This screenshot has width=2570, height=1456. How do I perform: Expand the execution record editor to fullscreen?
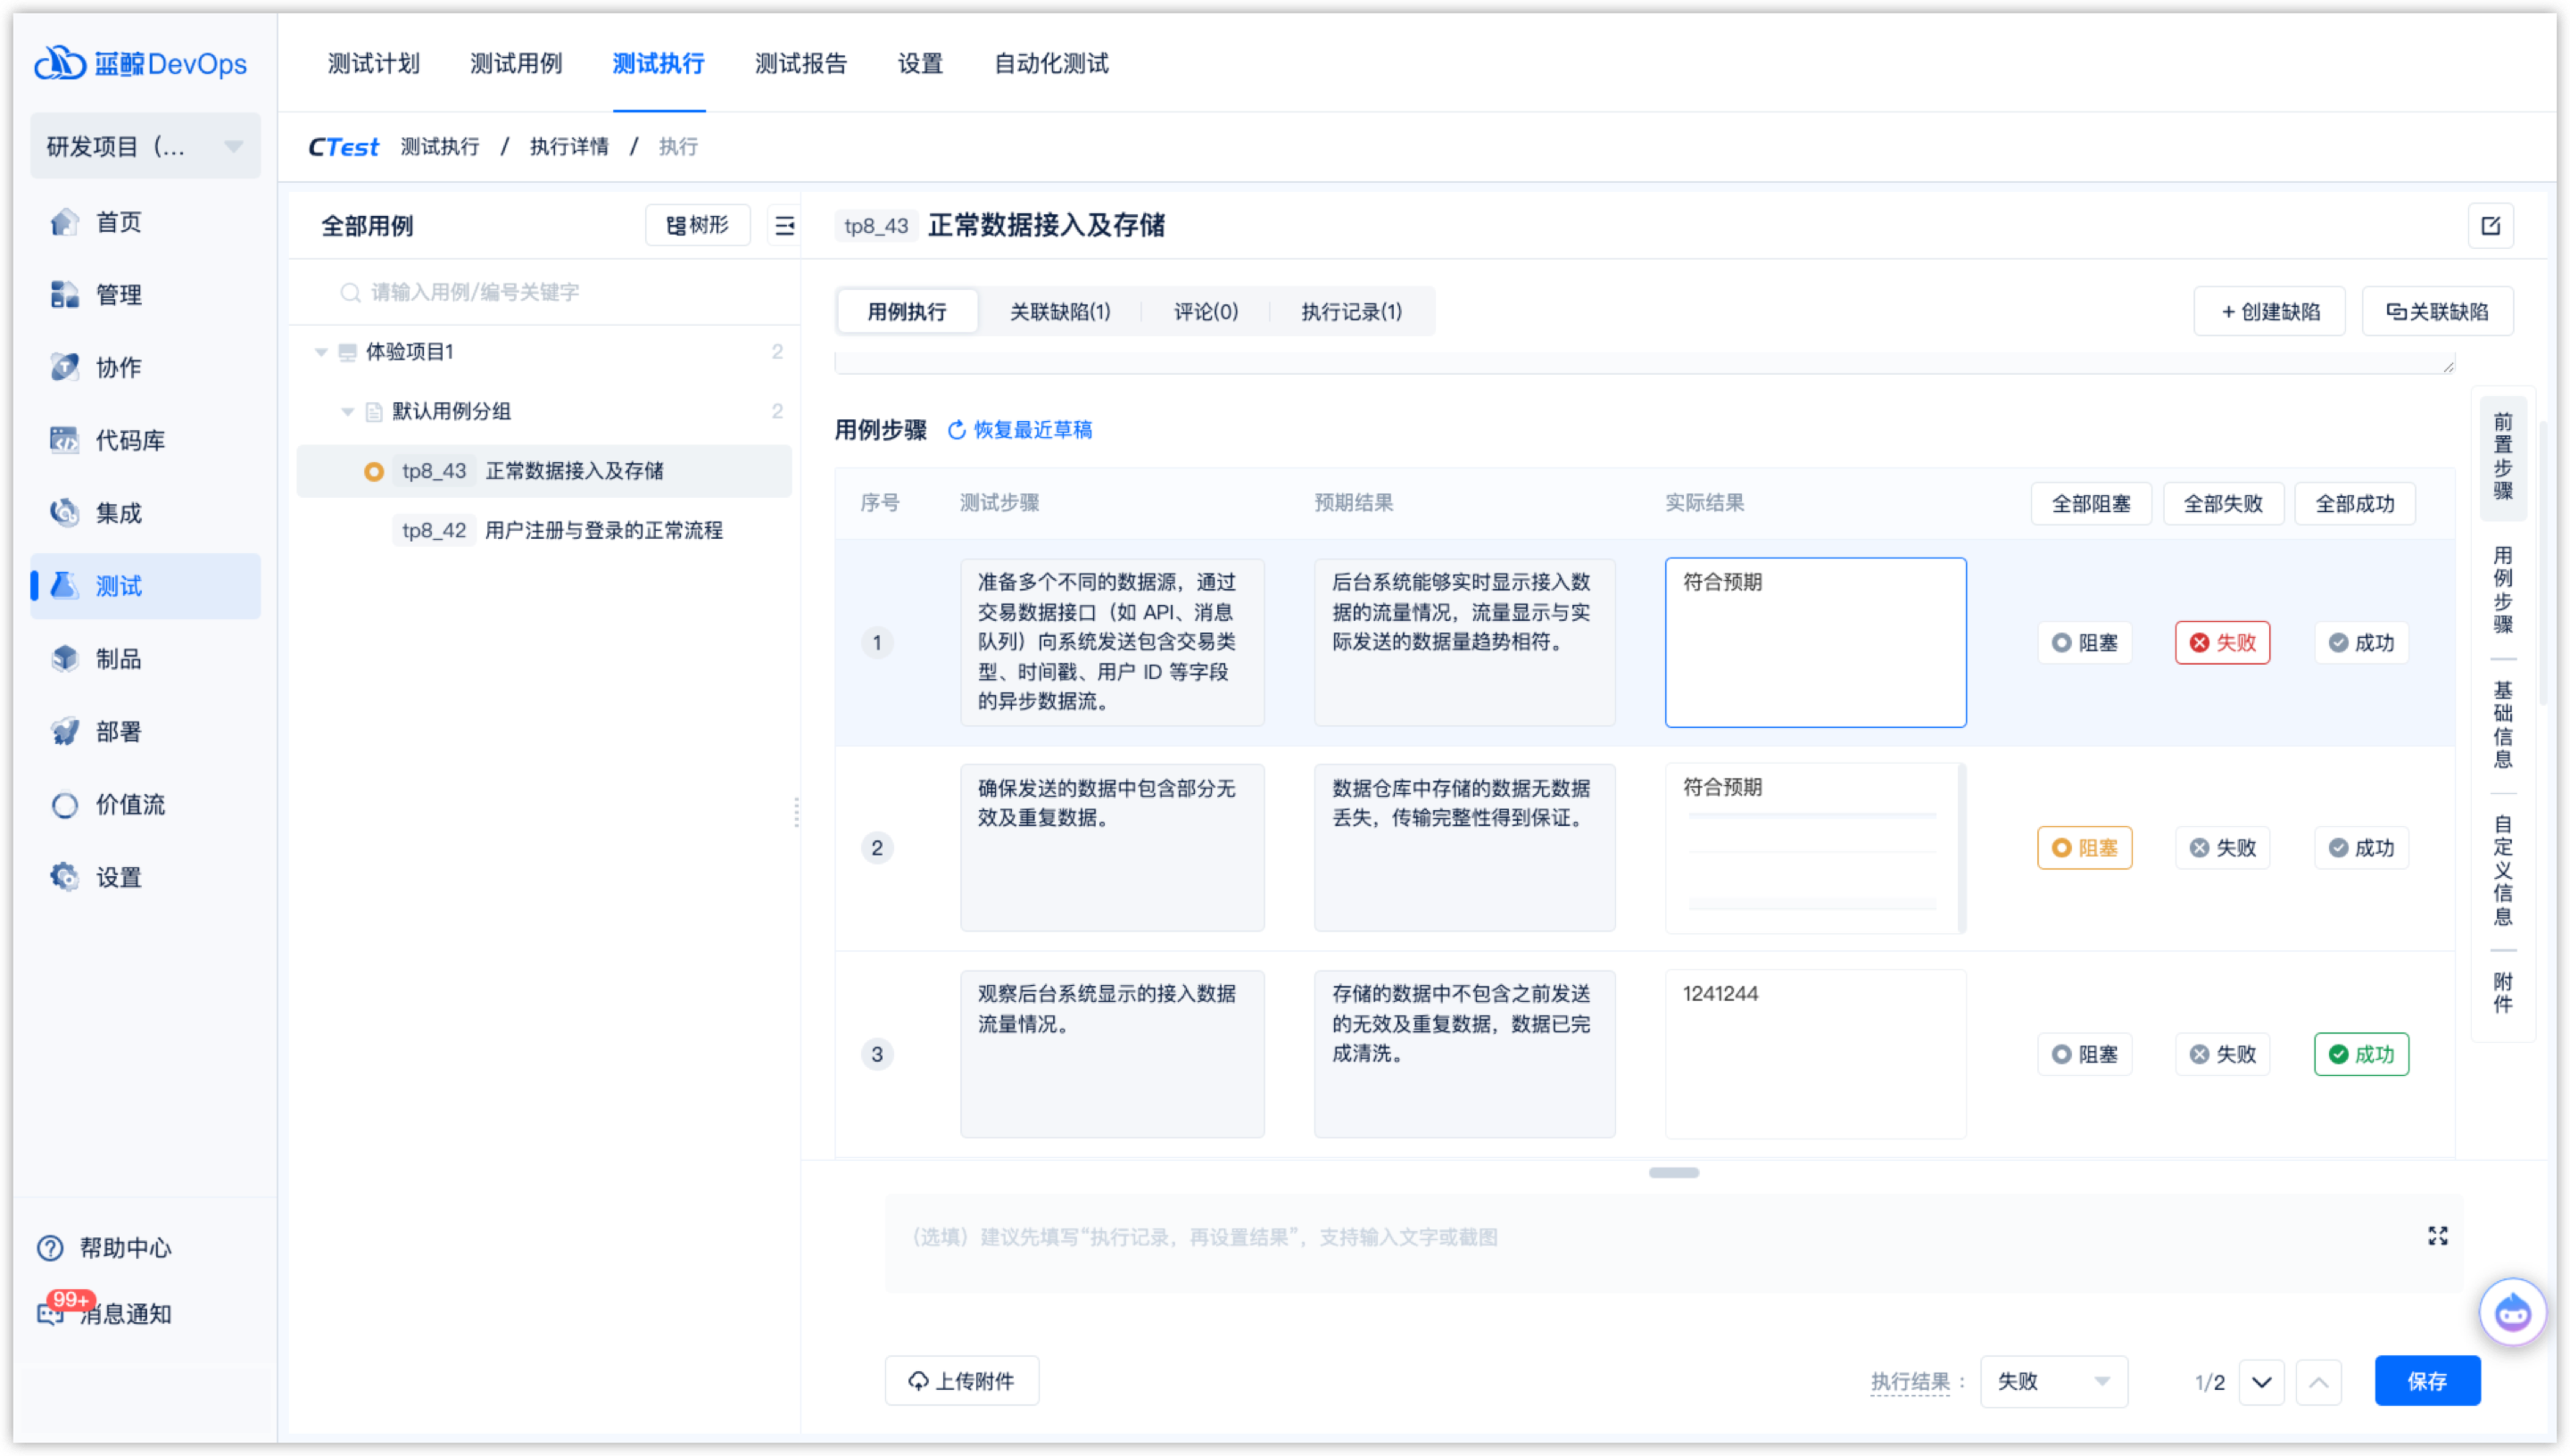pos(2437,1236)
